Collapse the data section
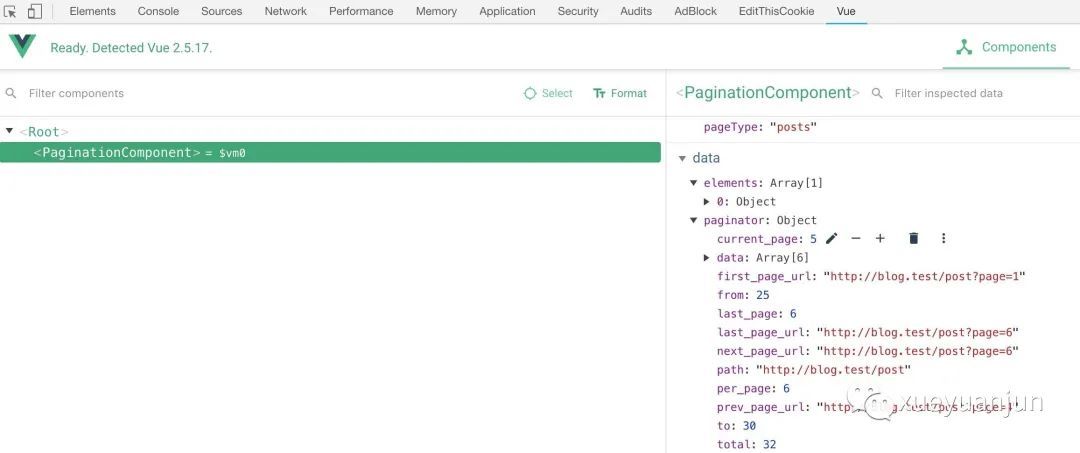Image resolution: width=1080 pixels, height=453 pixels. tap(682, 158)
